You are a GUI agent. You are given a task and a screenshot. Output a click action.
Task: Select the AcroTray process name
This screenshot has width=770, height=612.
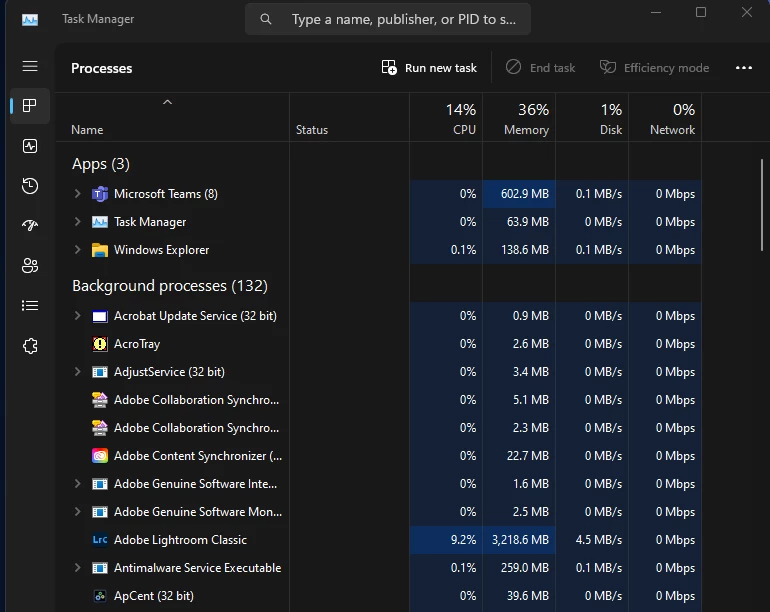pyautogui.click(x=137, y=344)
